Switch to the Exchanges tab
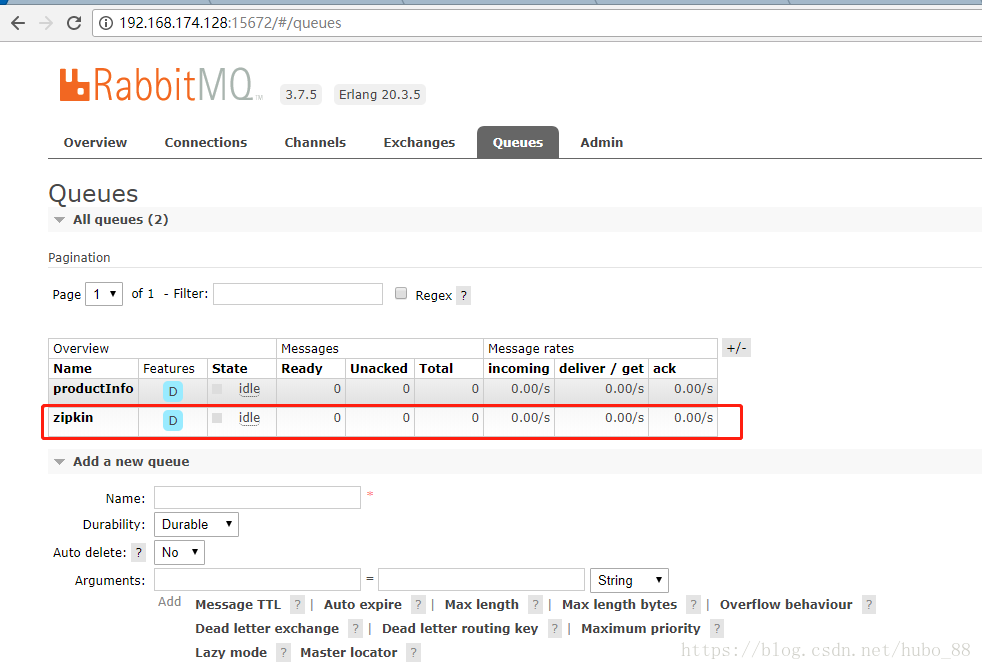Screen dimensions: 982x670 [x=419, y=142]
